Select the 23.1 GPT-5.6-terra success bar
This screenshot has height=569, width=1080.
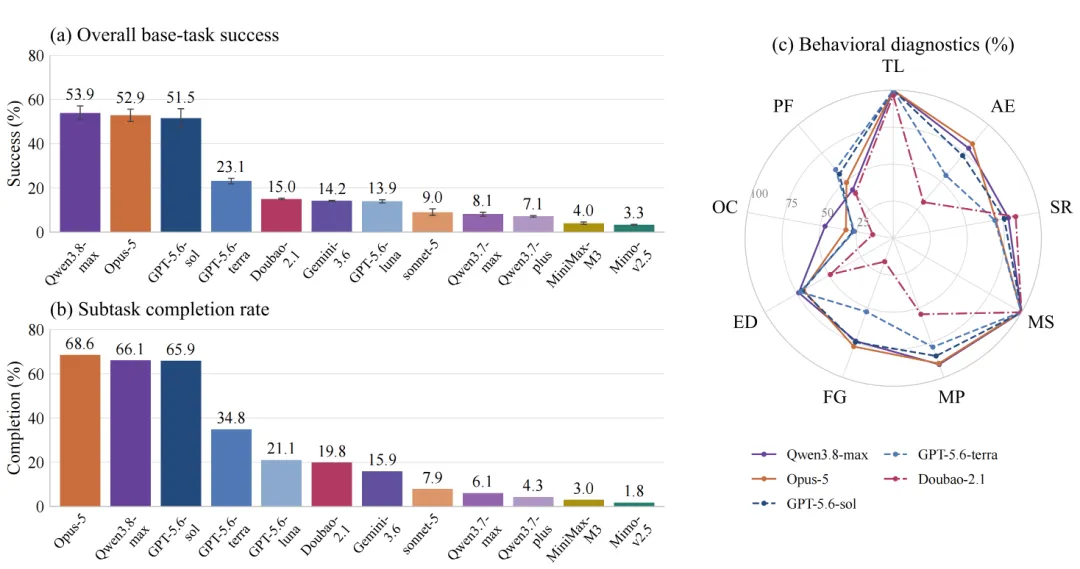[231, 207]
